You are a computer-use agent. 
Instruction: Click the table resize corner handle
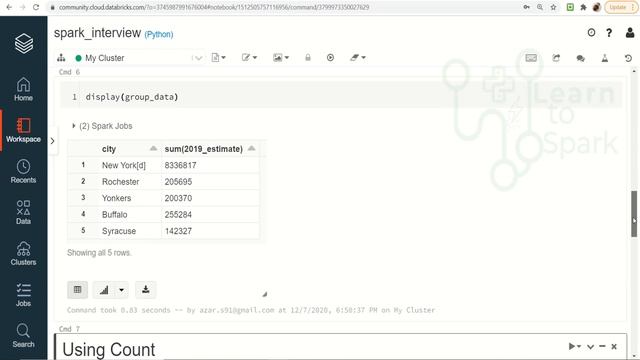coord(264,294)
